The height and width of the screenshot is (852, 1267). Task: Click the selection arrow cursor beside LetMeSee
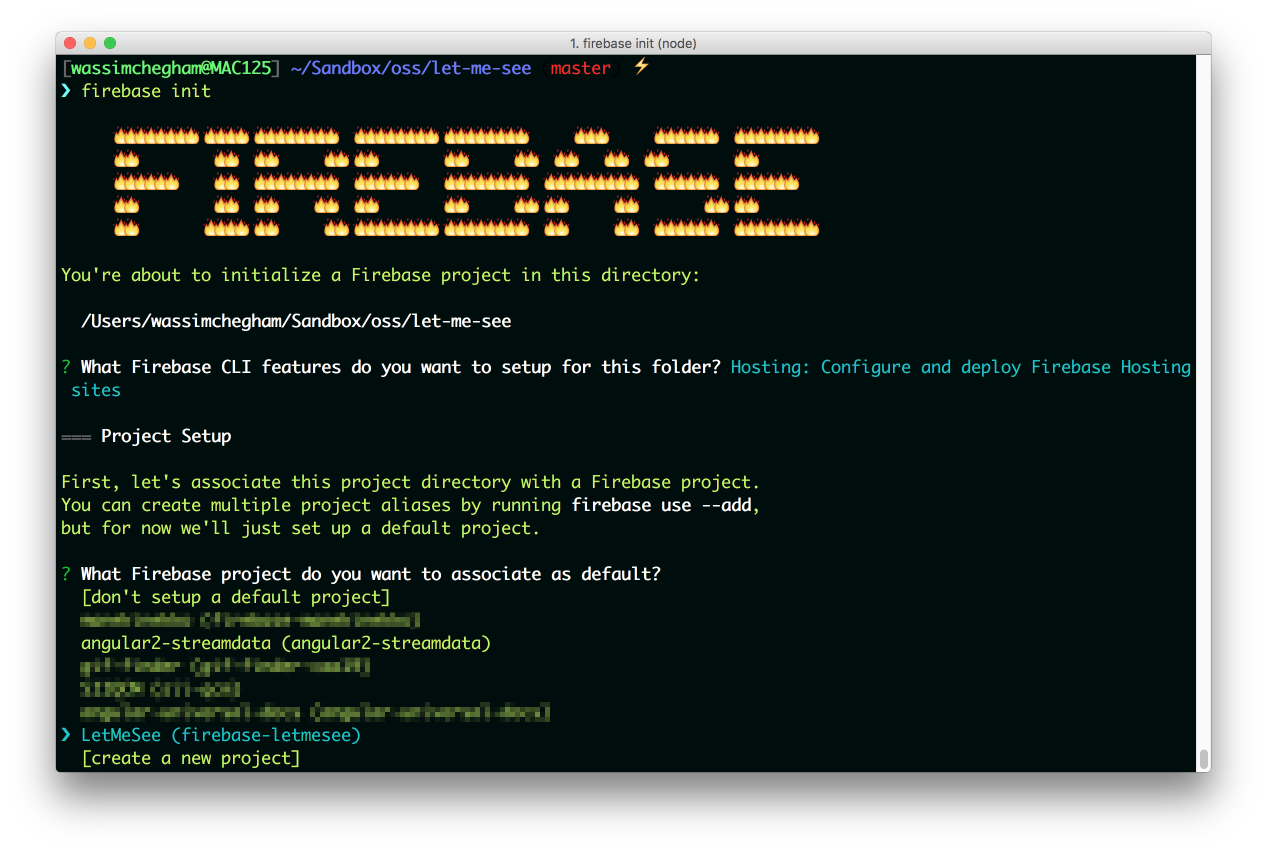click(66, 735)
